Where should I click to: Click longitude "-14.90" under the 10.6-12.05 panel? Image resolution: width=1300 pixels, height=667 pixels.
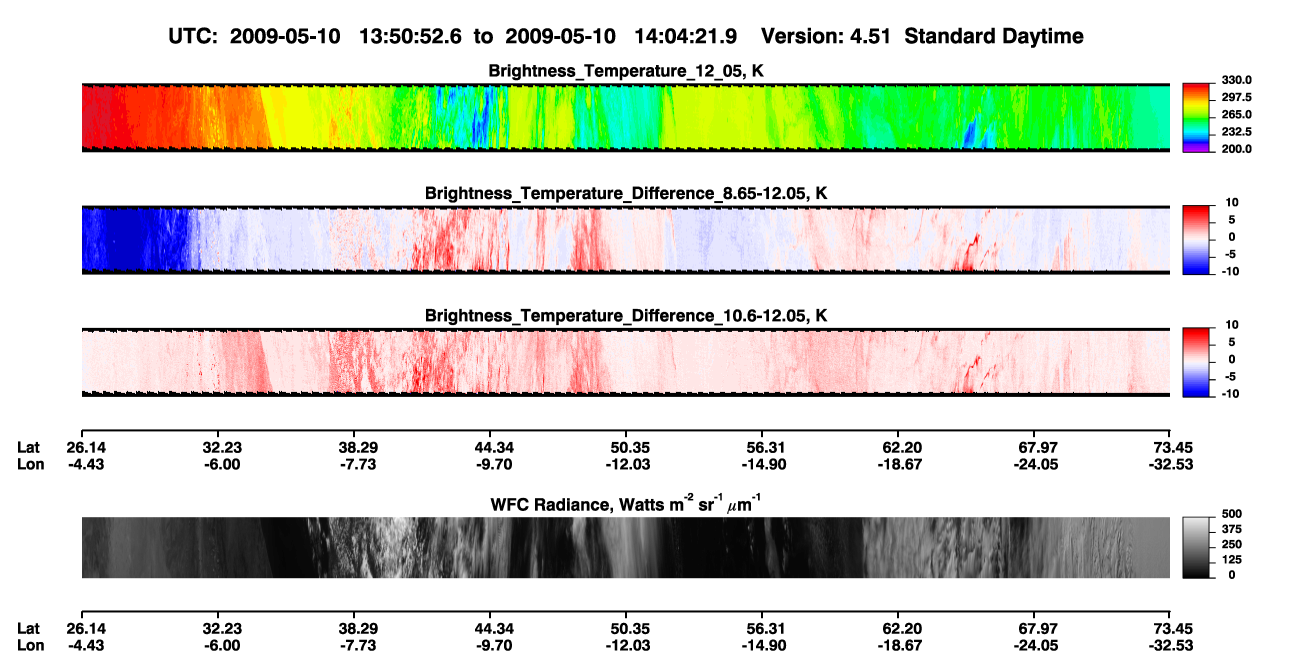pos(762,464)
